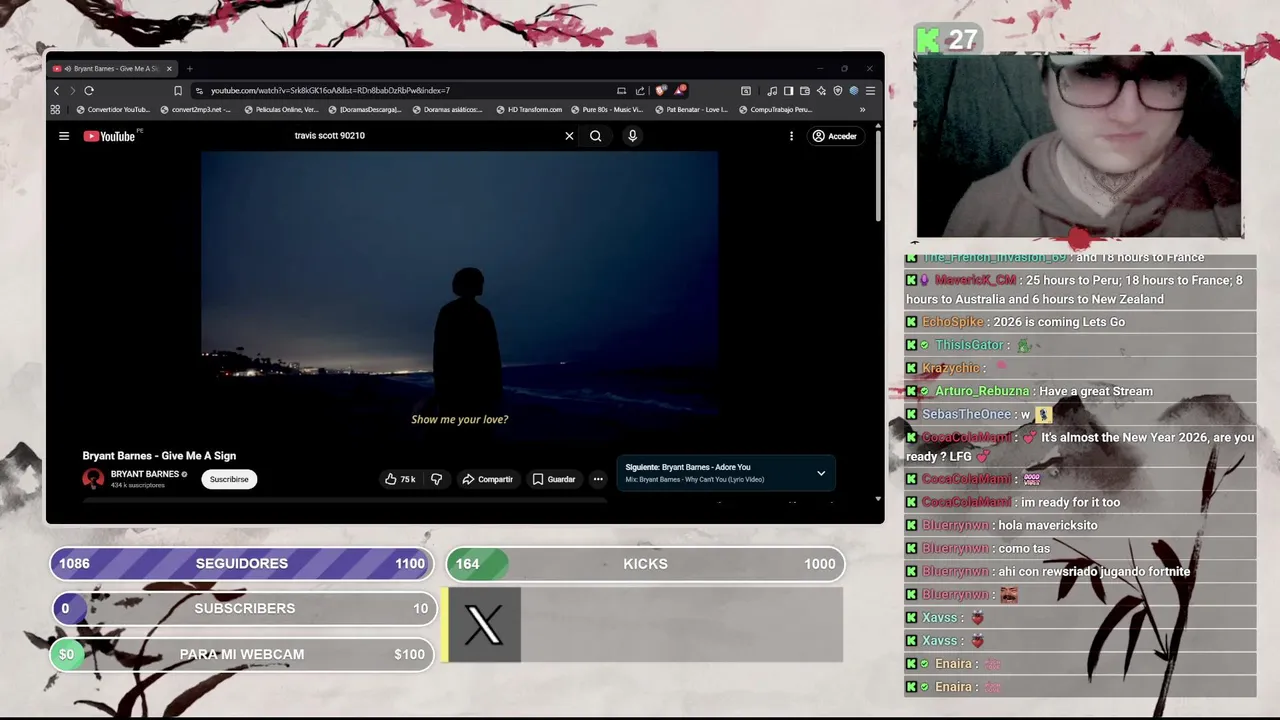This screenshot has width=1280, height=720.
Task: Click chat username EchoSpike
Action: click(953, 322)
